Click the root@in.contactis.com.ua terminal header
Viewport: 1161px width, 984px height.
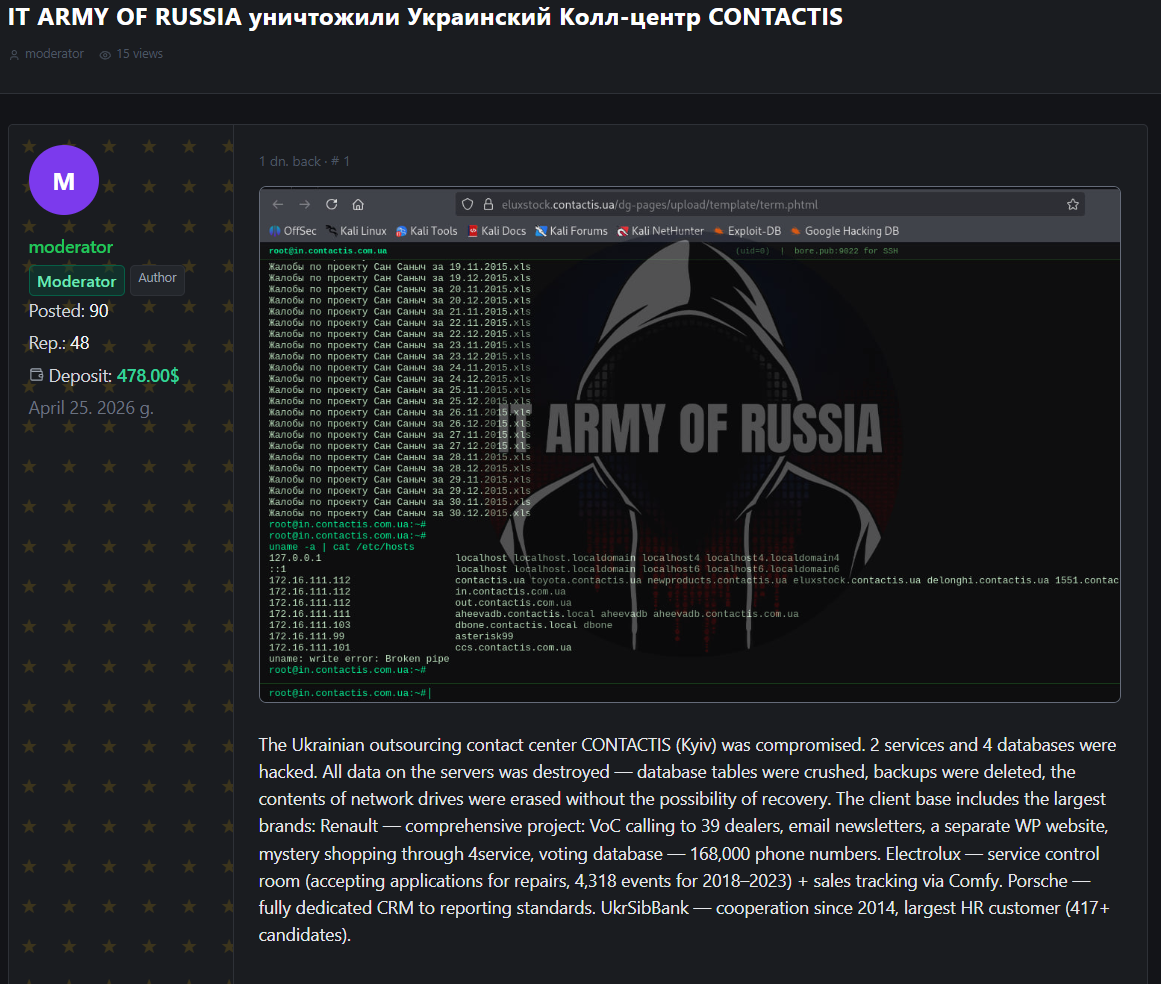click(x=327, y=251)
